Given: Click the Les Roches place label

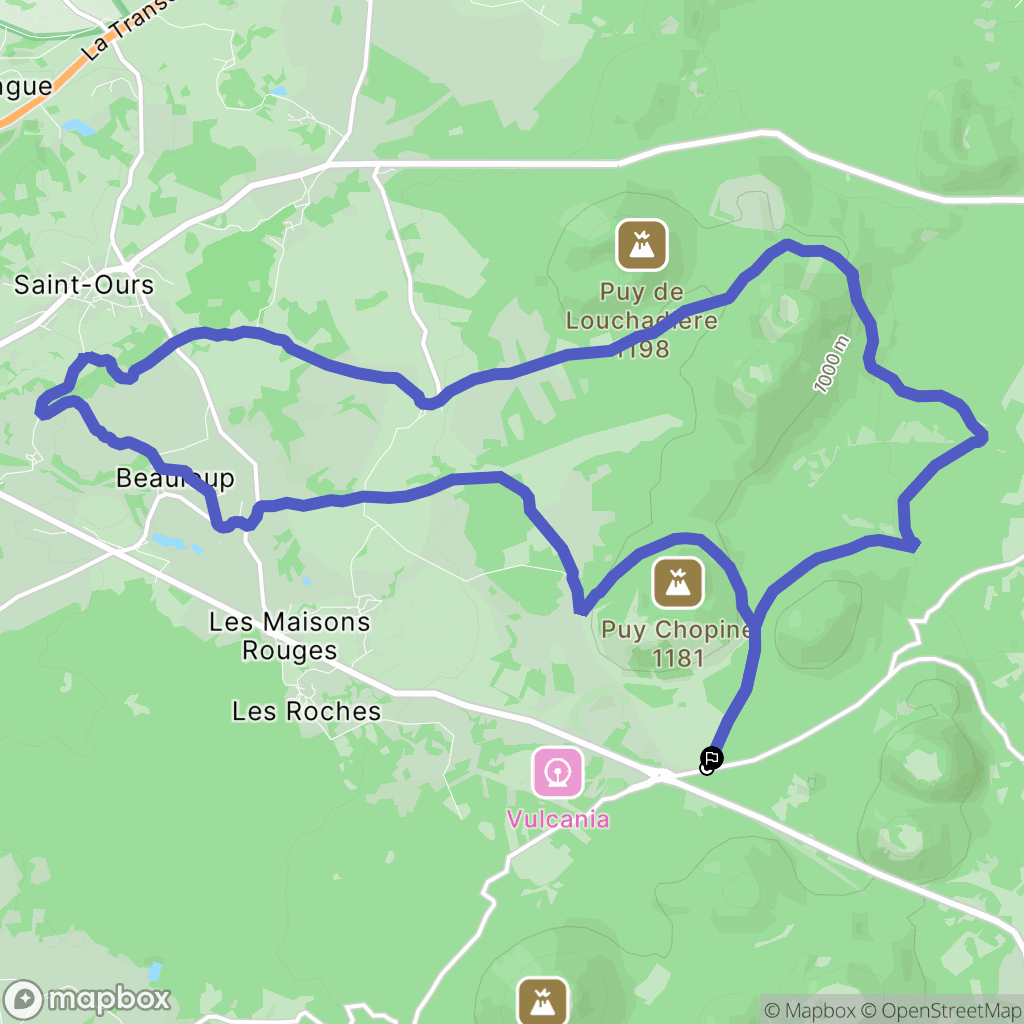Looking at the screenshot, I should point(306,711).
